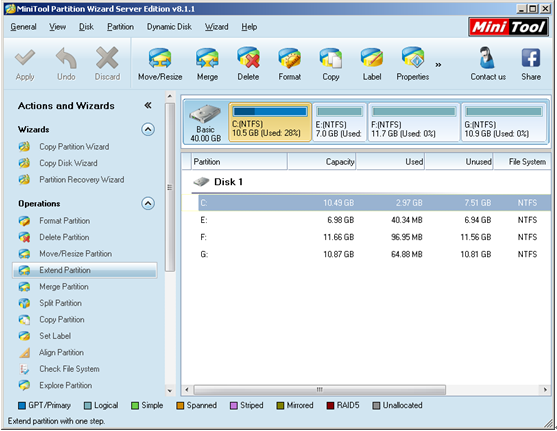This screenshot has width=557, height=431.
Task: Open the General menu
Action: point(23,27)
